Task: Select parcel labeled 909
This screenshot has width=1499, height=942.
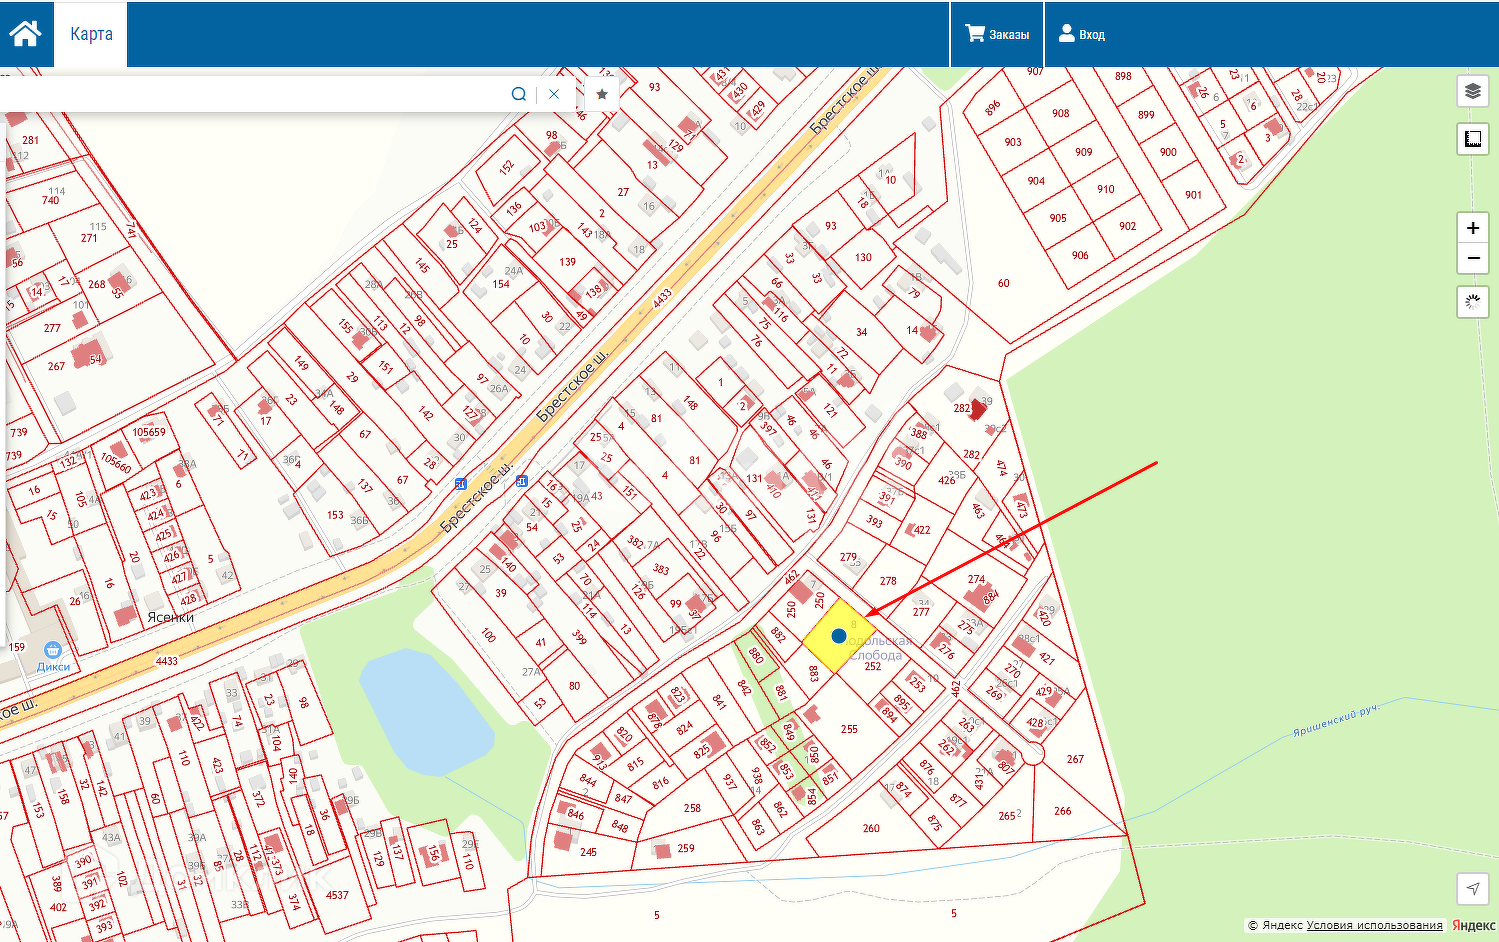Action: click(1084, 152)
